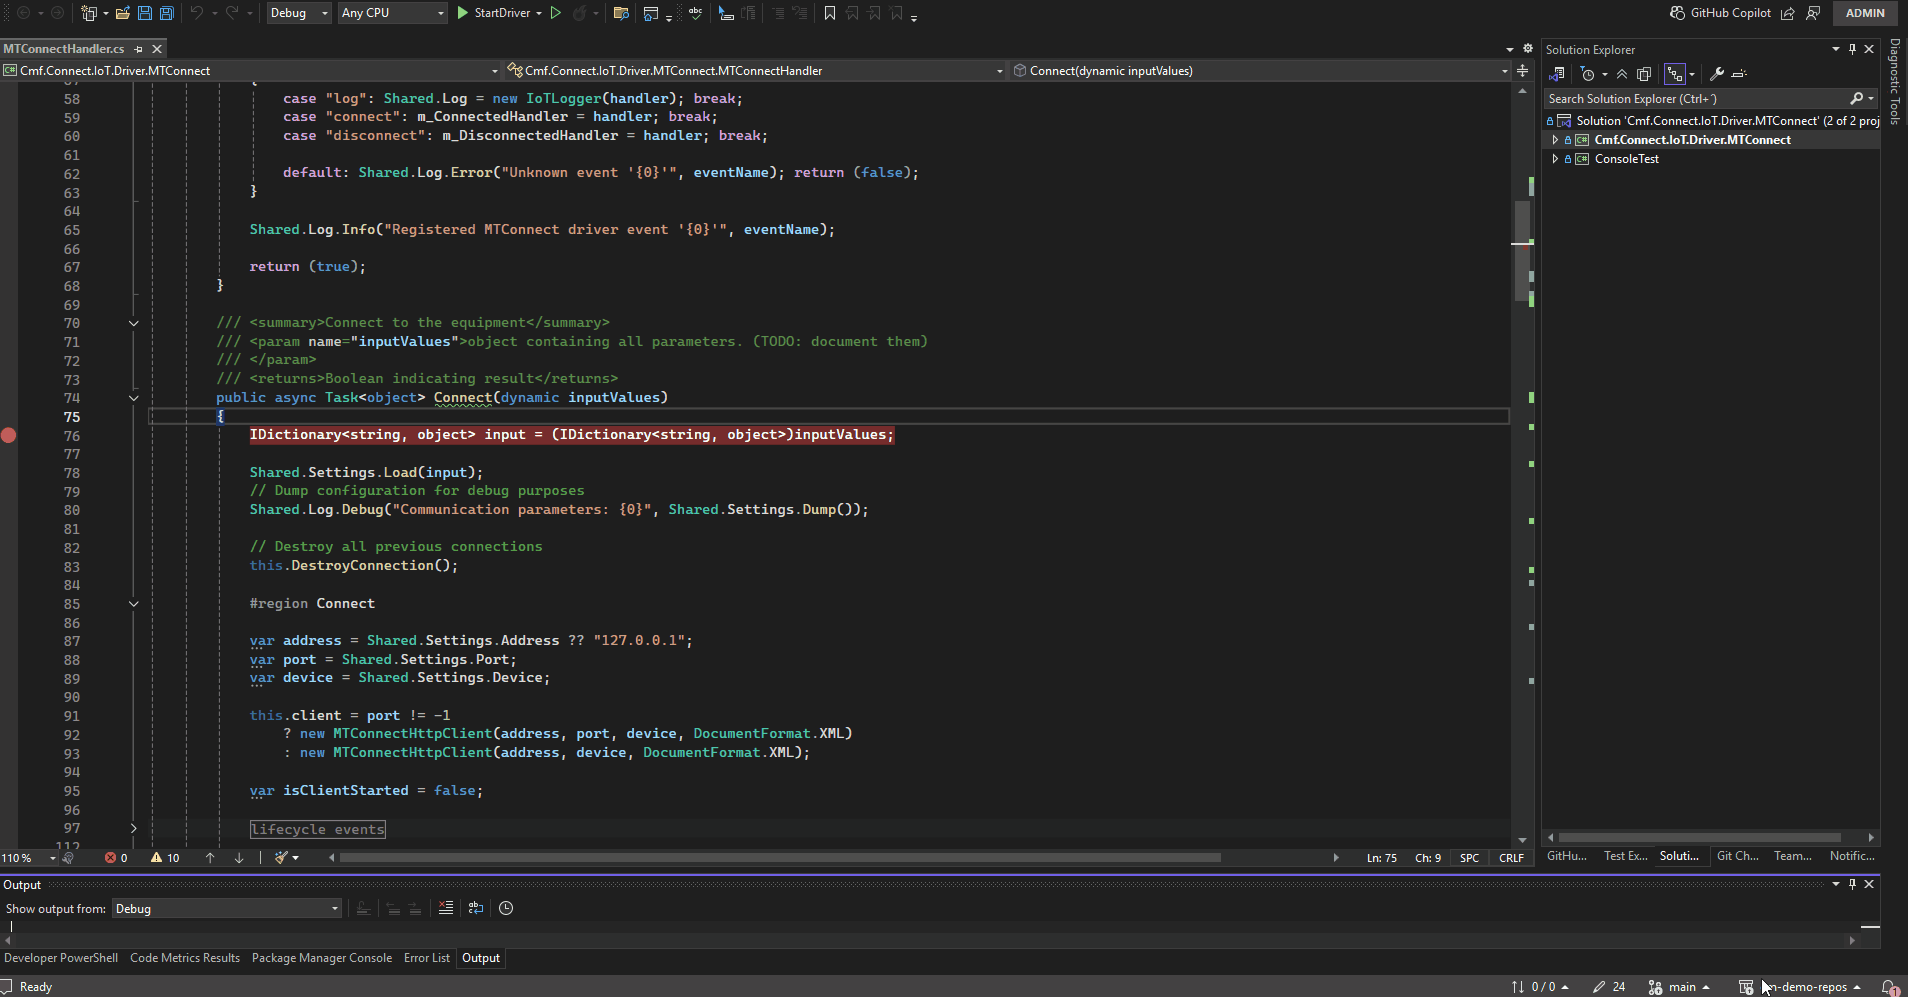The image size is (1908, 997).
Task: Open GitHub Copilot menu
Action: pos(1720,13)
